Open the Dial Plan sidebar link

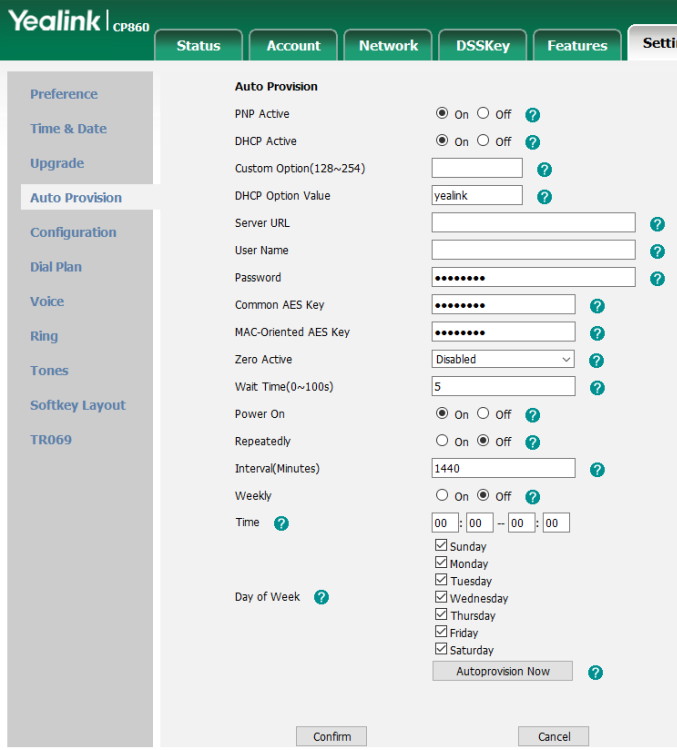[56, 267]
